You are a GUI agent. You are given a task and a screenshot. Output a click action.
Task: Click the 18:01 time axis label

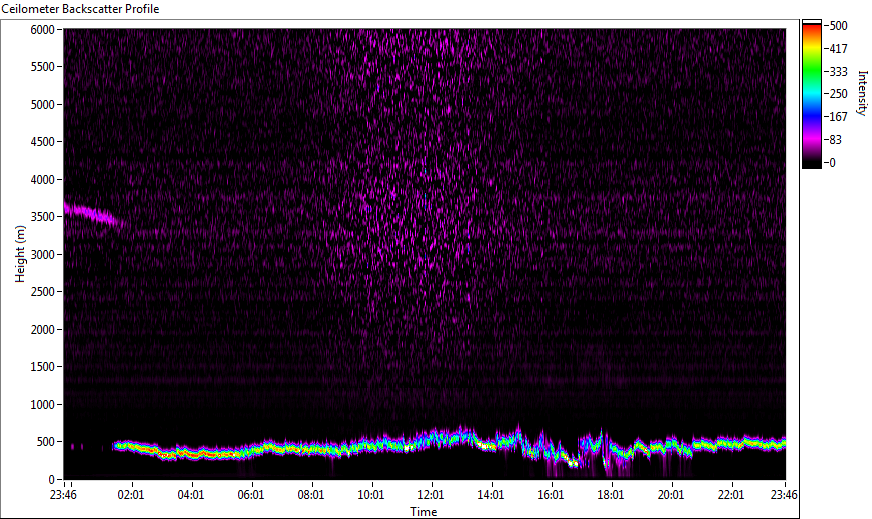[611, 495]
